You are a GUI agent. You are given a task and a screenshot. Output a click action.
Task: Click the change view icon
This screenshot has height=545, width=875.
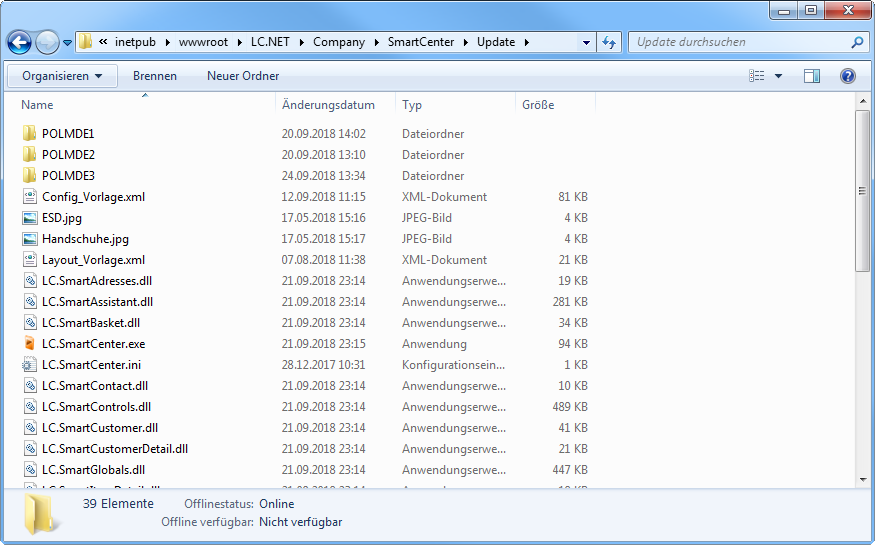coord(757,76)
